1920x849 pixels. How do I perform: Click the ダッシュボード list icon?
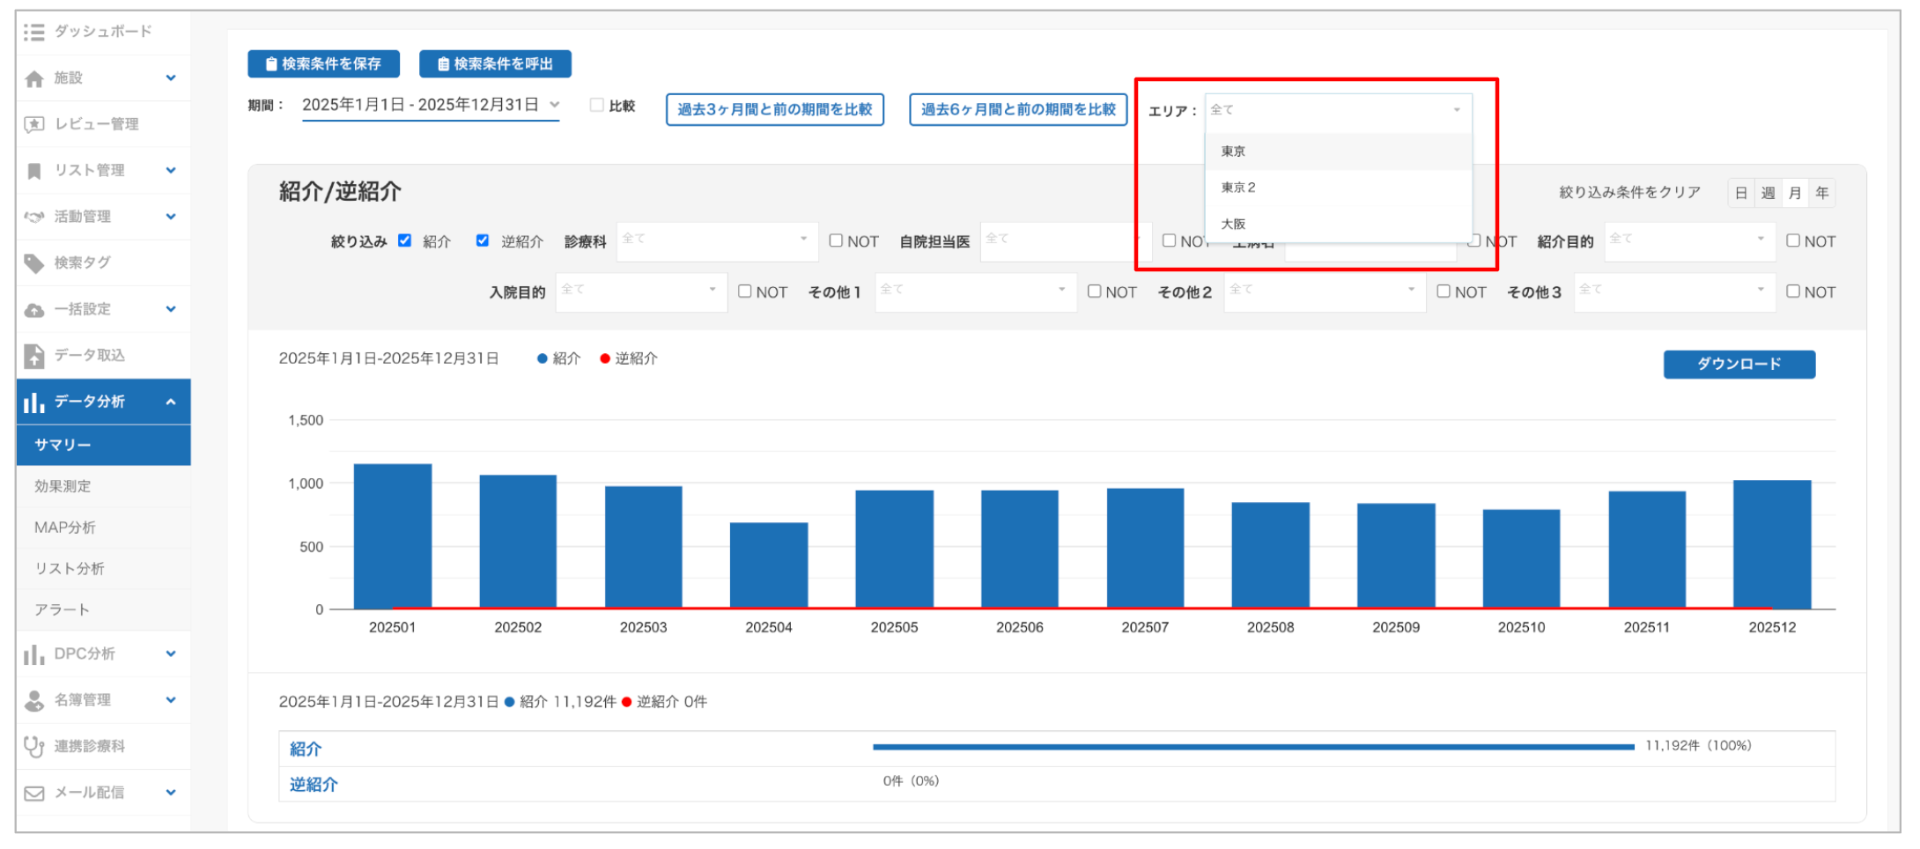click(34, 32)
